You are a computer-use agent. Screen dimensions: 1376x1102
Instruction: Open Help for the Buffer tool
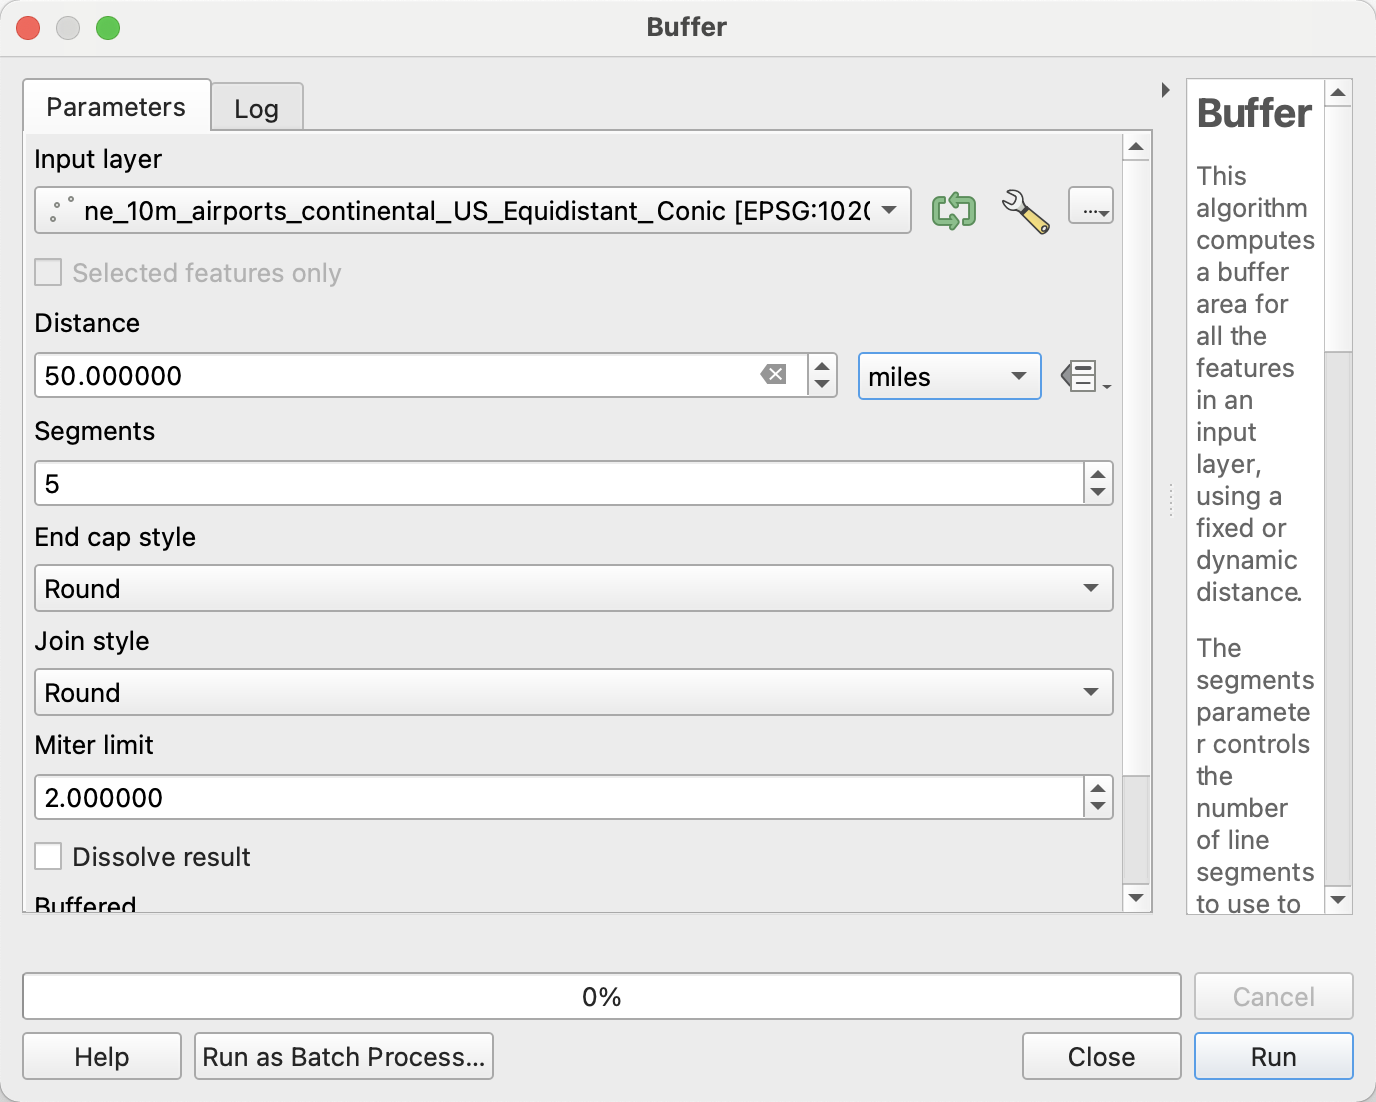(101, 1056)
